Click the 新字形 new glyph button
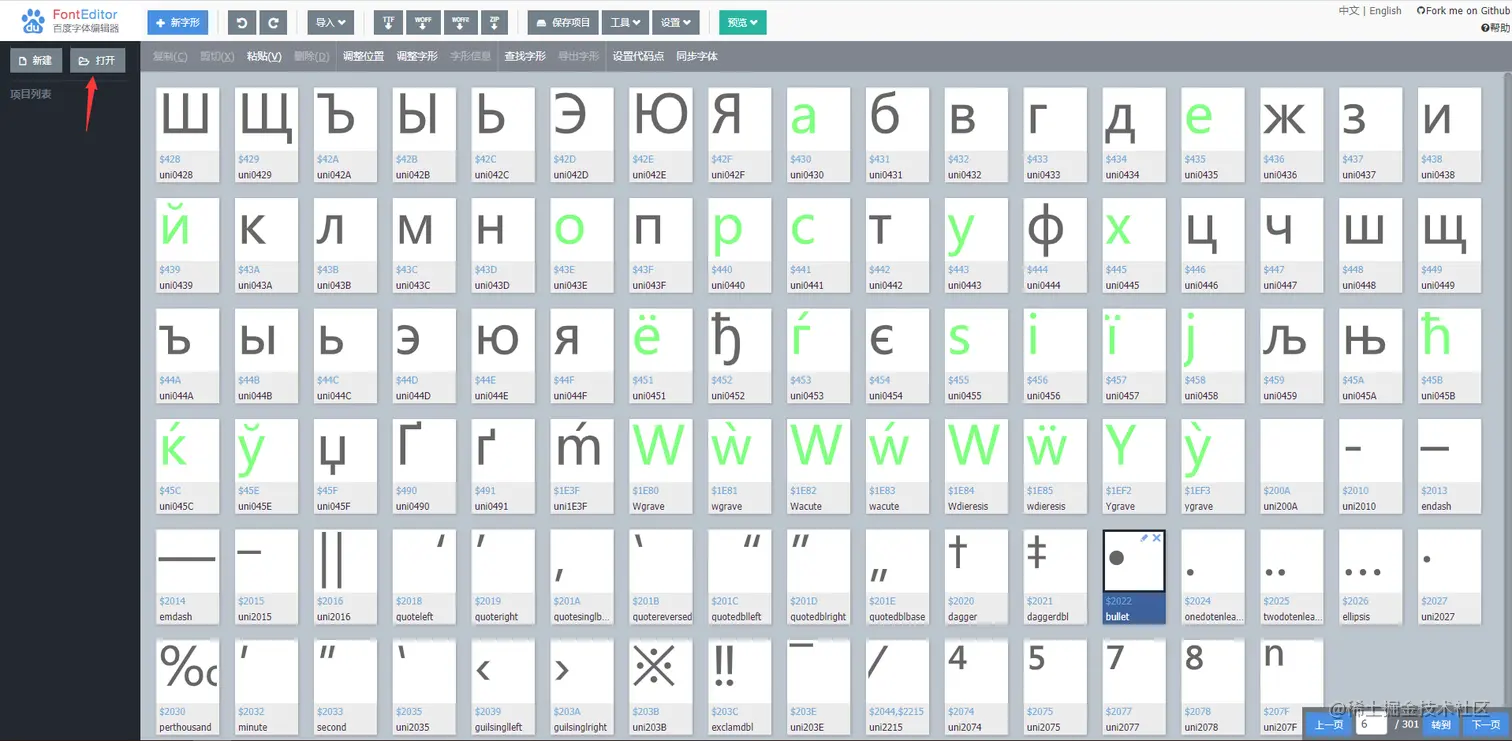Image resolution: width=1512 pixels, height=741 pixels. pos(178,22)
